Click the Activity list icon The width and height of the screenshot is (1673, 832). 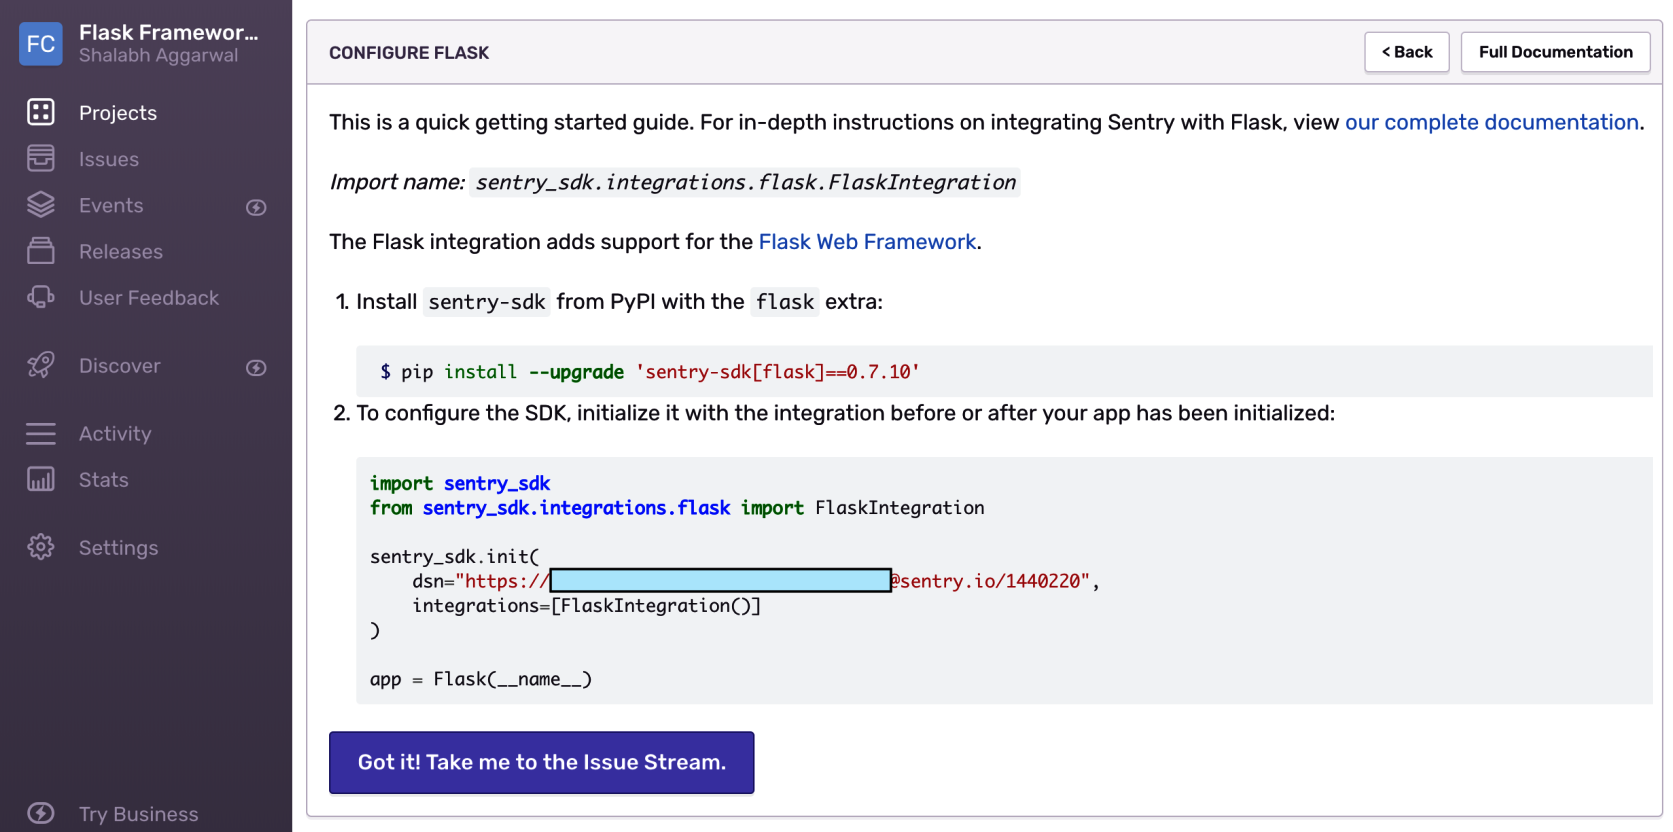(41, 433)
